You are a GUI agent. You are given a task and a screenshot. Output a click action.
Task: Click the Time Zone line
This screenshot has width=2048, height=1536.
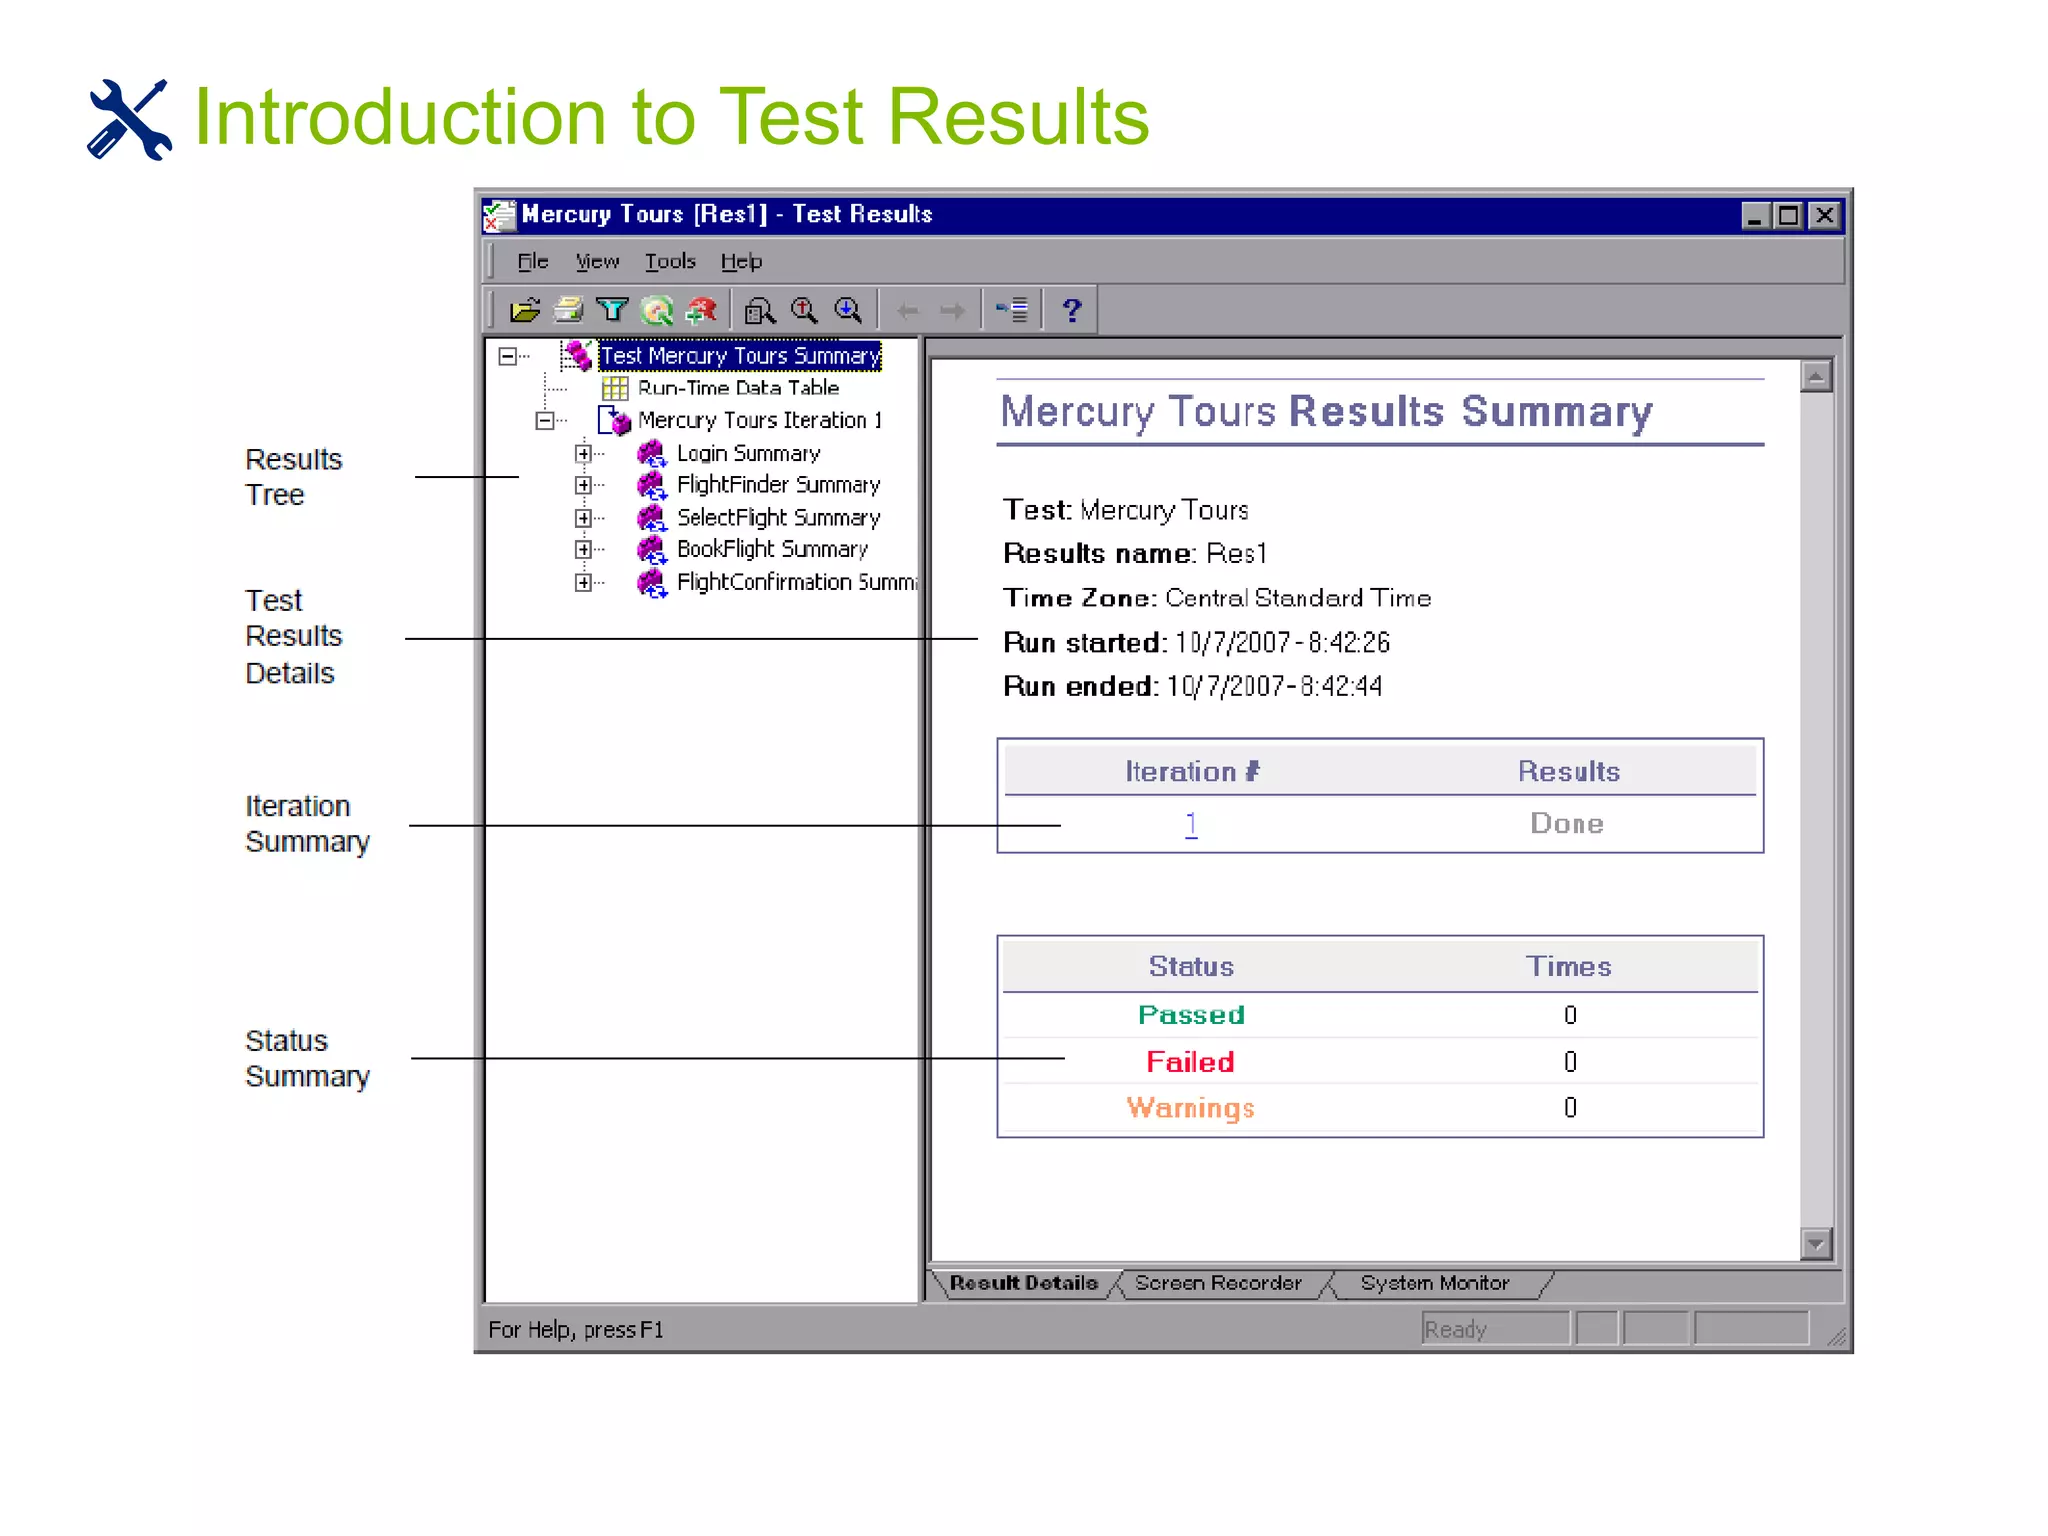[1217, 598]
